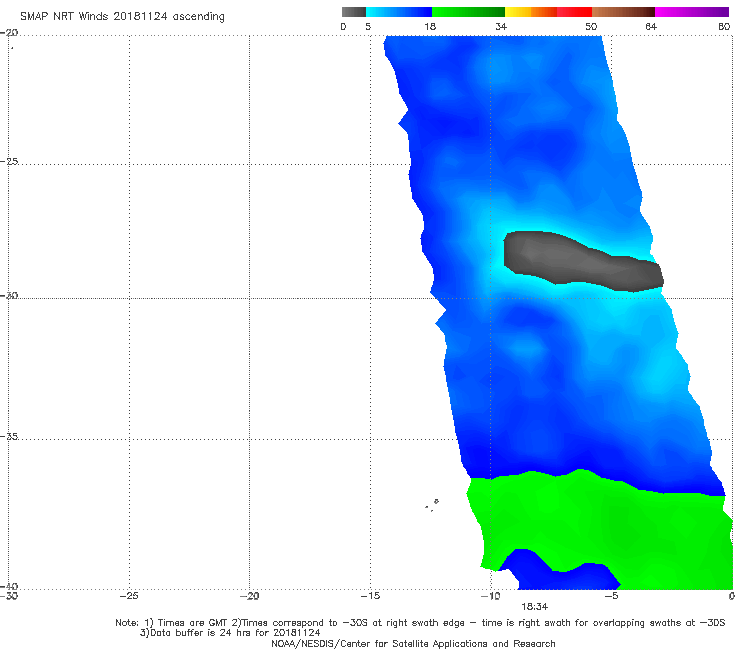The height and width of the screenshot is (650, 740).
Task: Click the magenta segment of the wind color bar
Action: click(x=692, y=12)
